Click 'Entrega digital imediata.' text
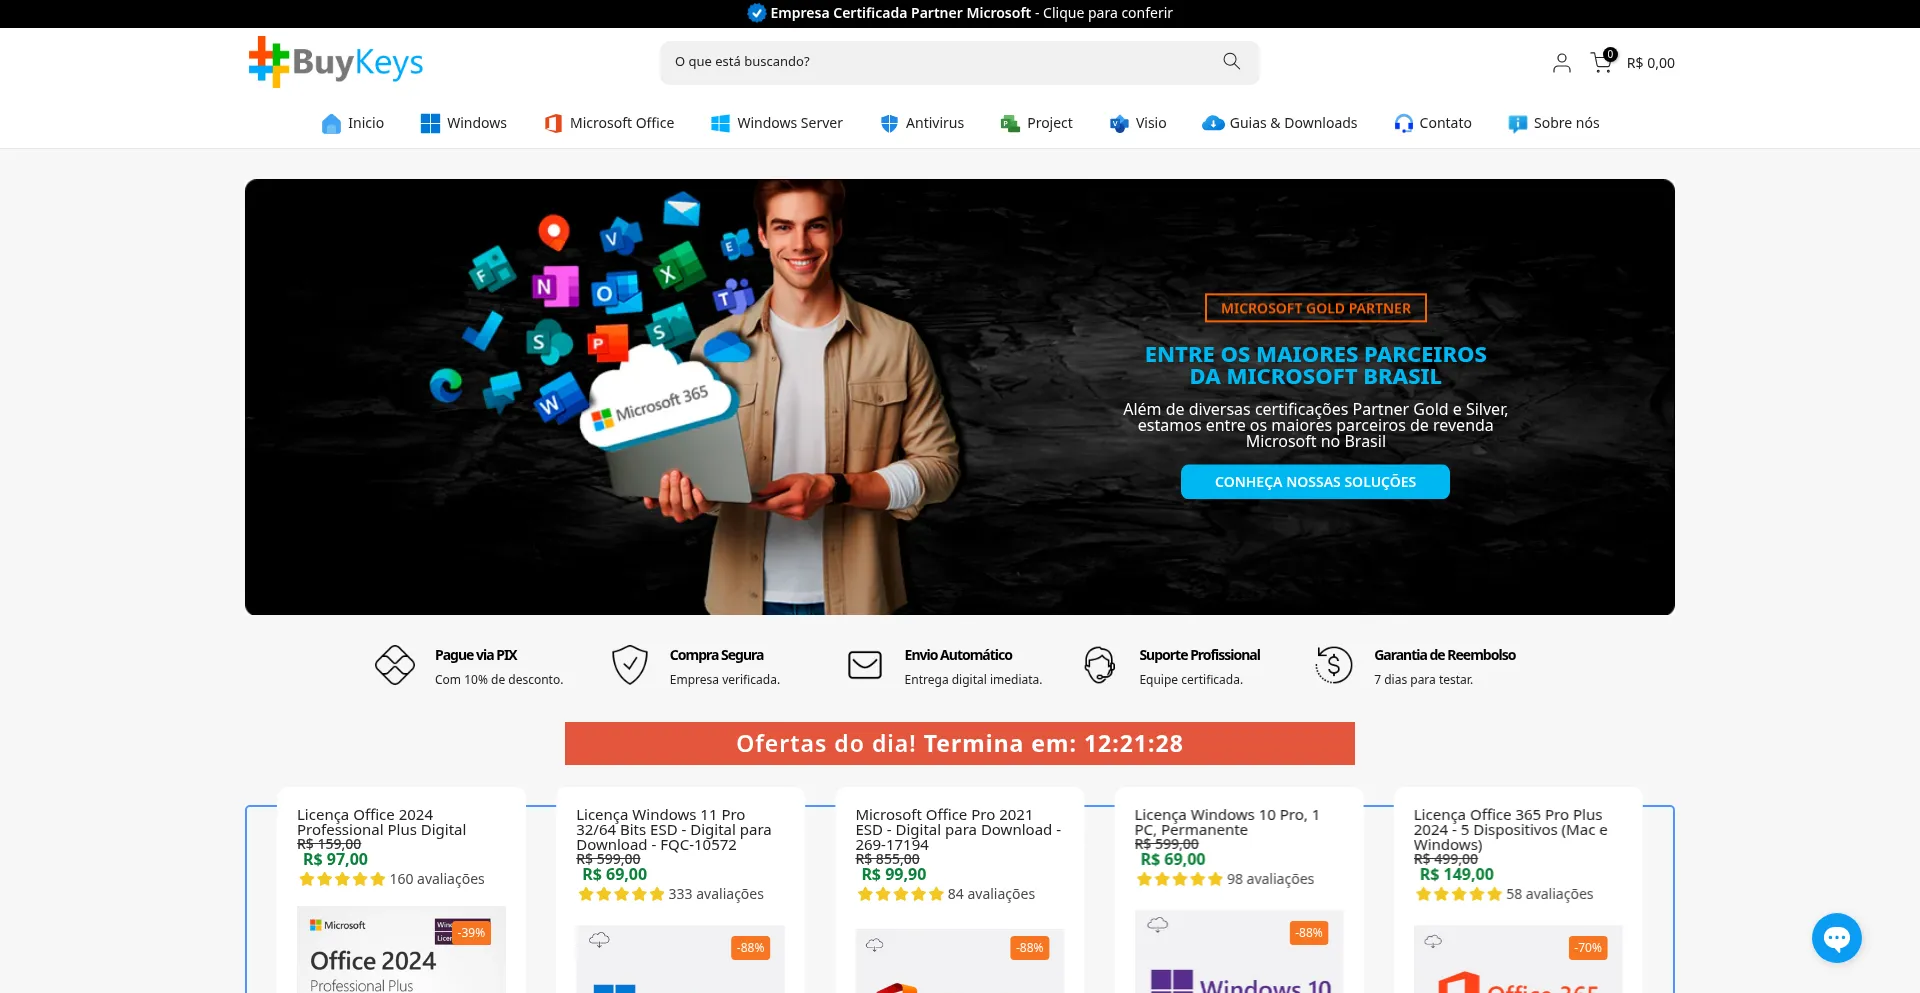The width and height of the screenshot is (1920, 993). pos(973,680)
